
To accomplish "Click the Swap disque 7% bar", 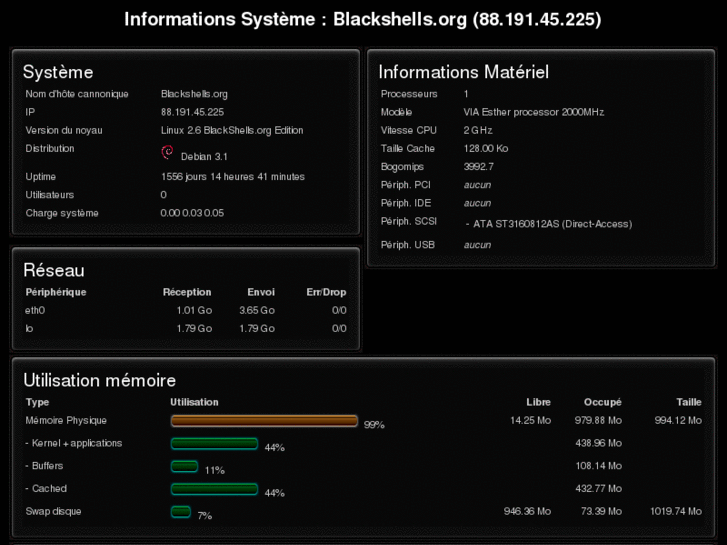I will [x=181, y=512].
